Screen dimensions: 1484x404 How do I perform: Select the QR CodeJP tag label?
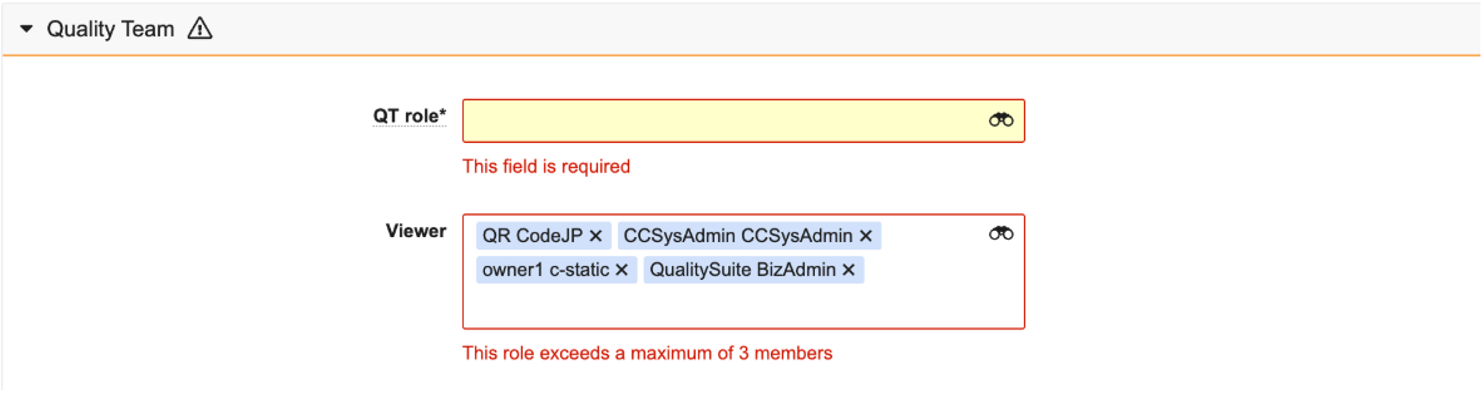point(532,236)
